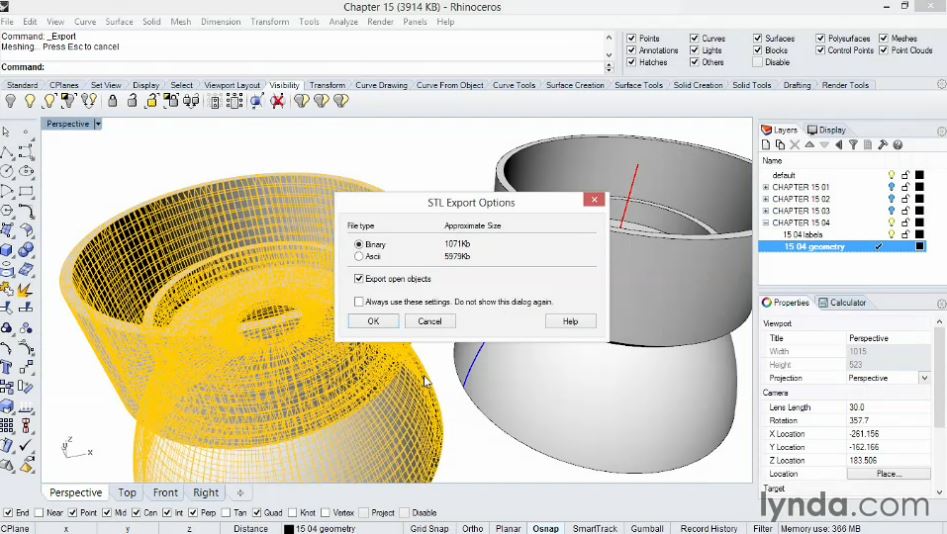
Task: Click the color swatch of CHAPTER 15 02
Action: 919,199
